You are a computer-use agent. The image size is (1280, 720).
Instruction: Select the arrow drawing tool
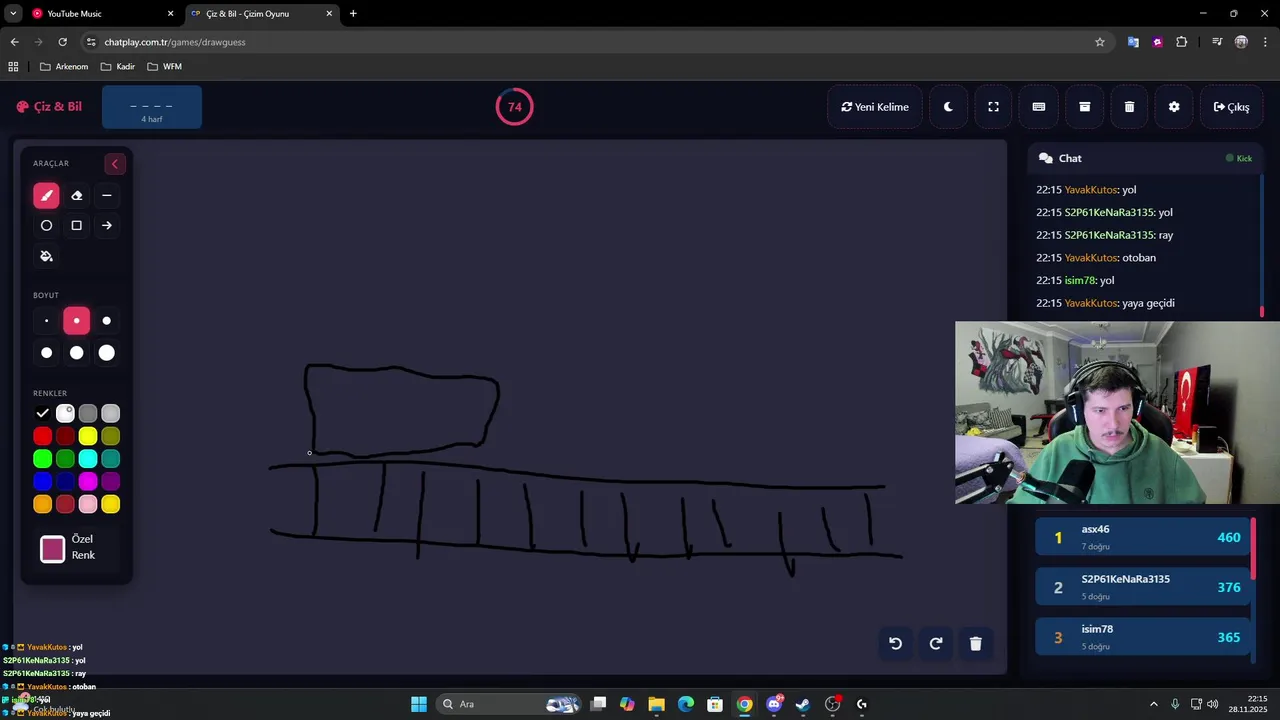pos(107,226)
